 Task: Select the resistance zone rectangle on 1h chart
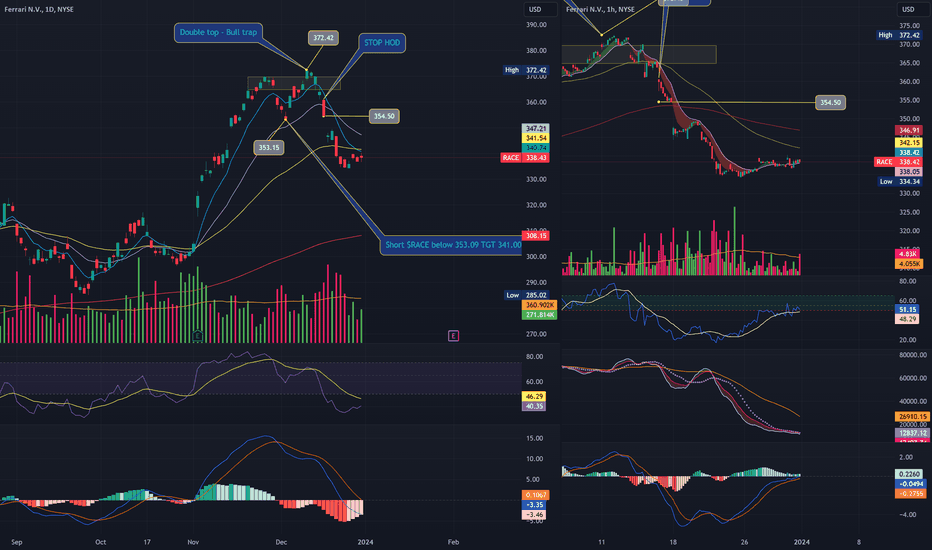tap(639, 54)
